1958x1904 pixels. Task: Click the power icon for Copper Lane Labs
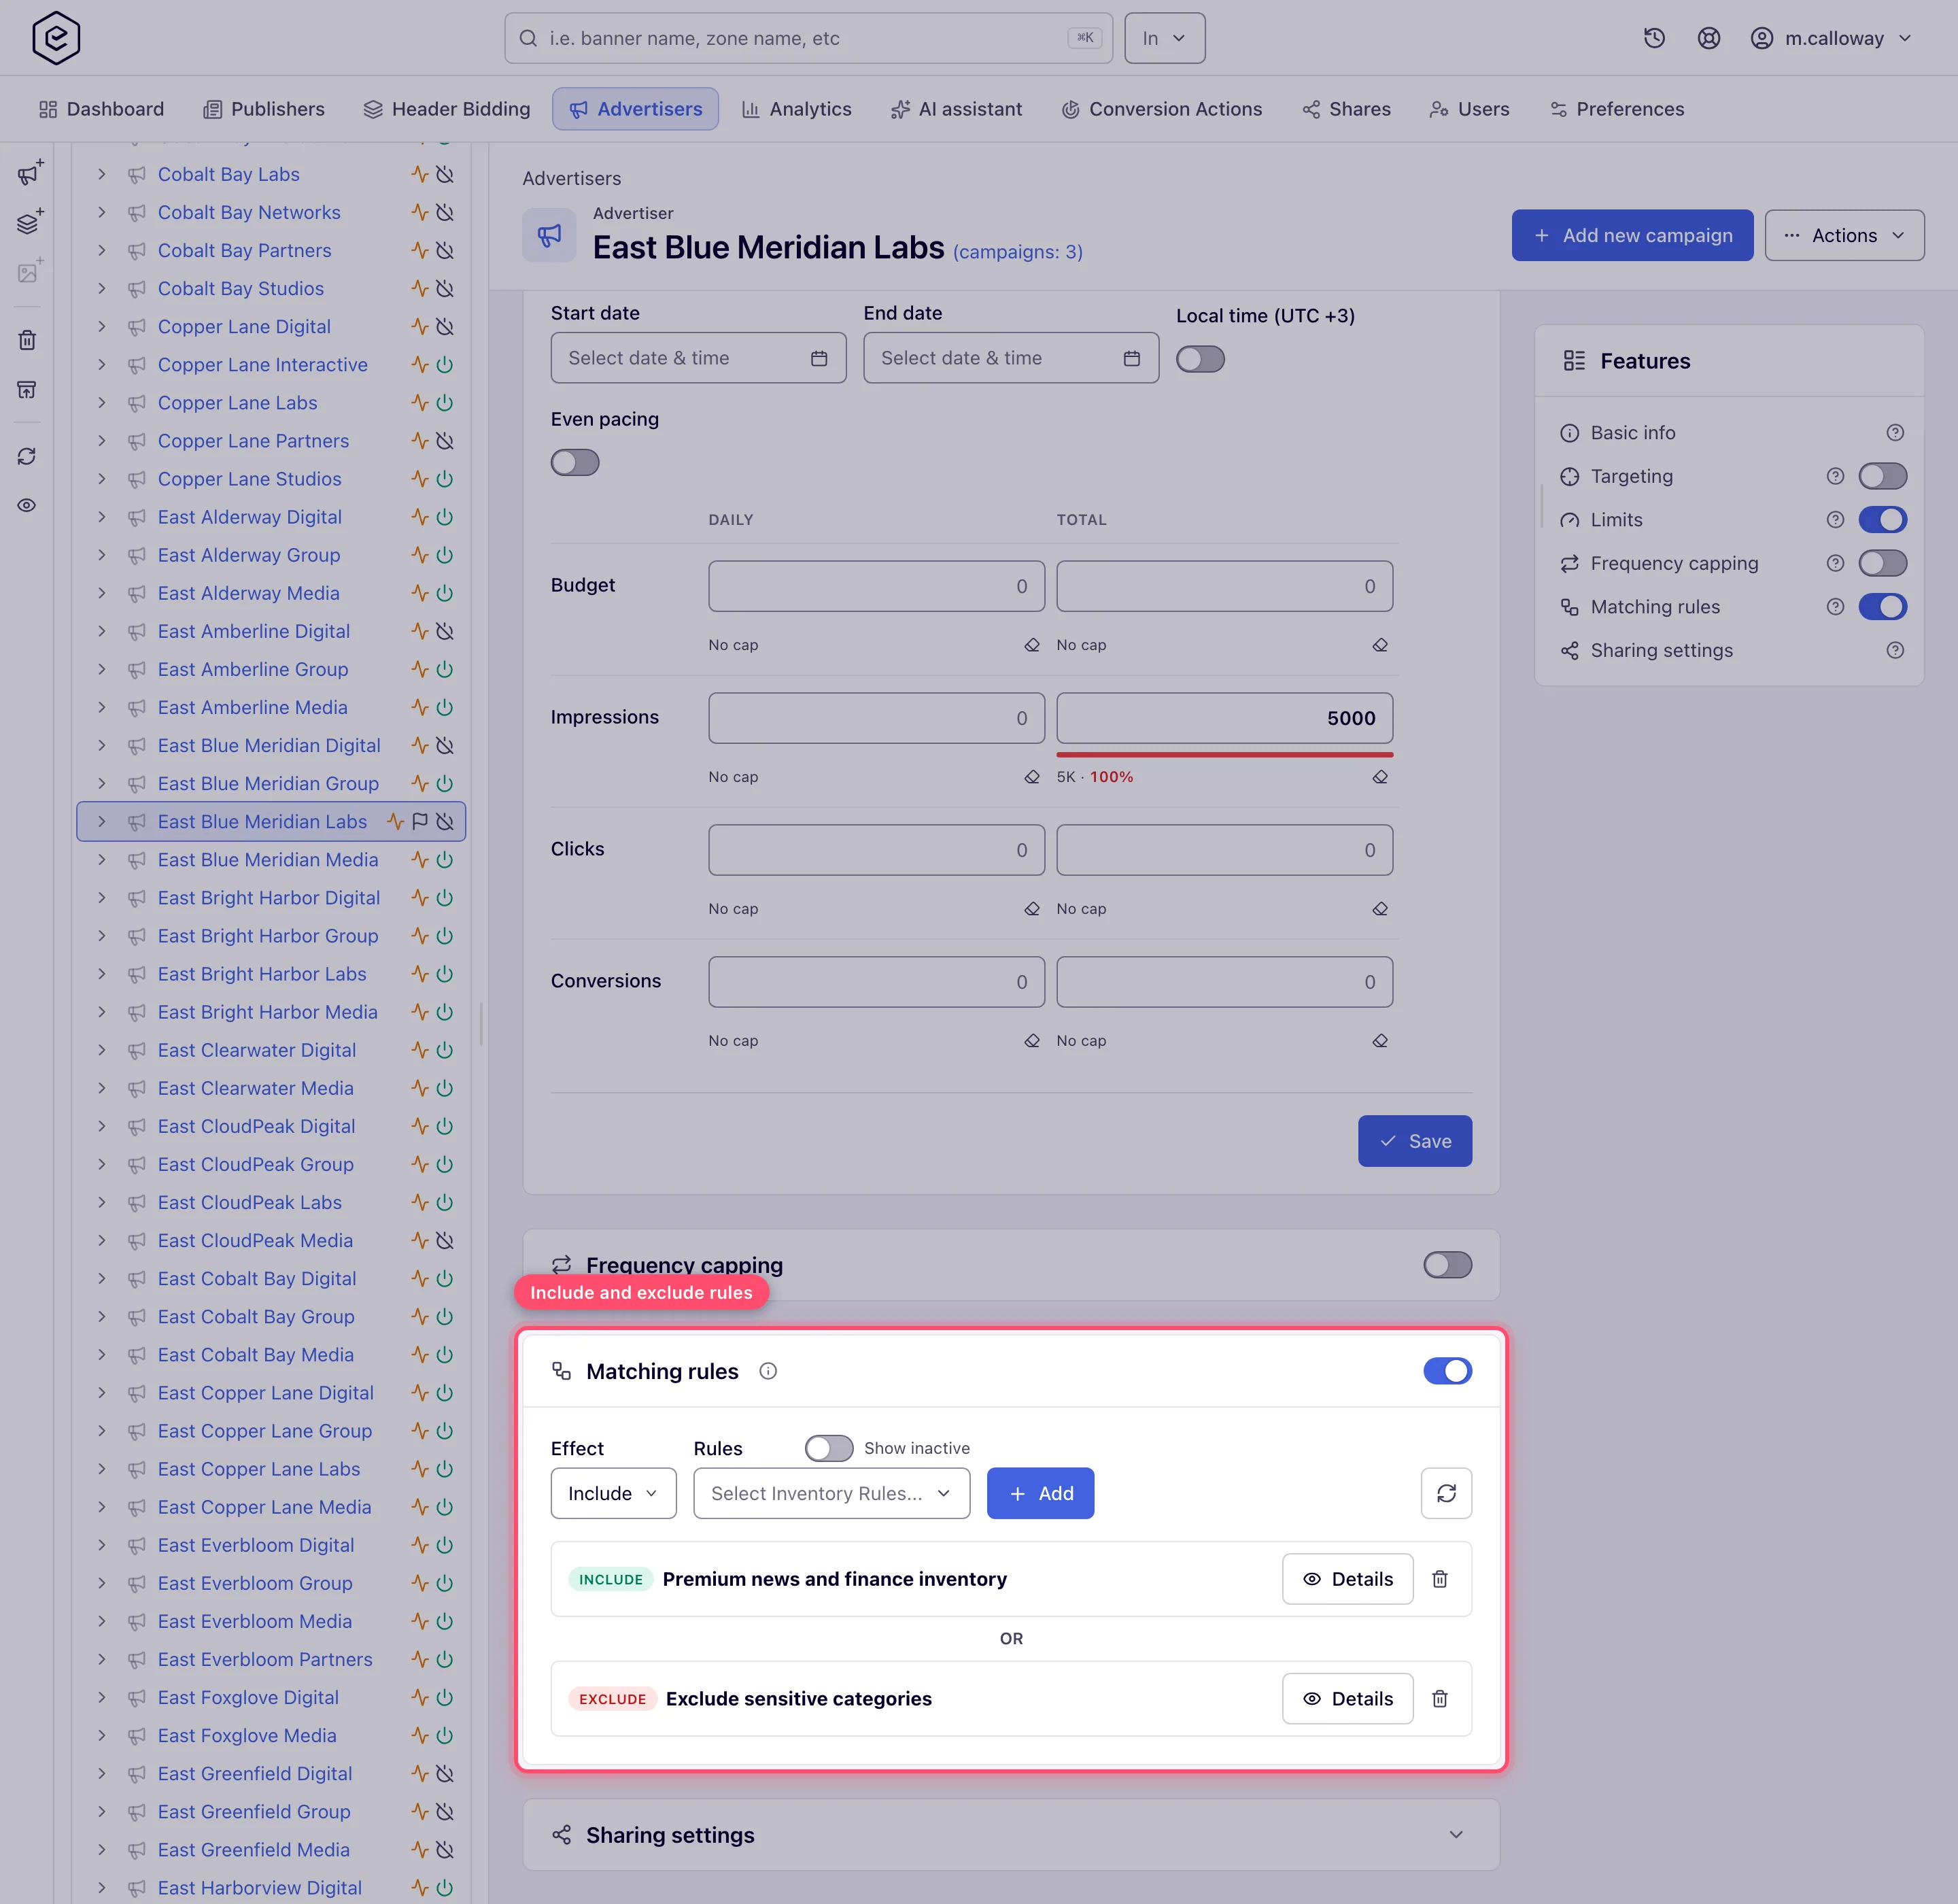[x=445, y=403]
